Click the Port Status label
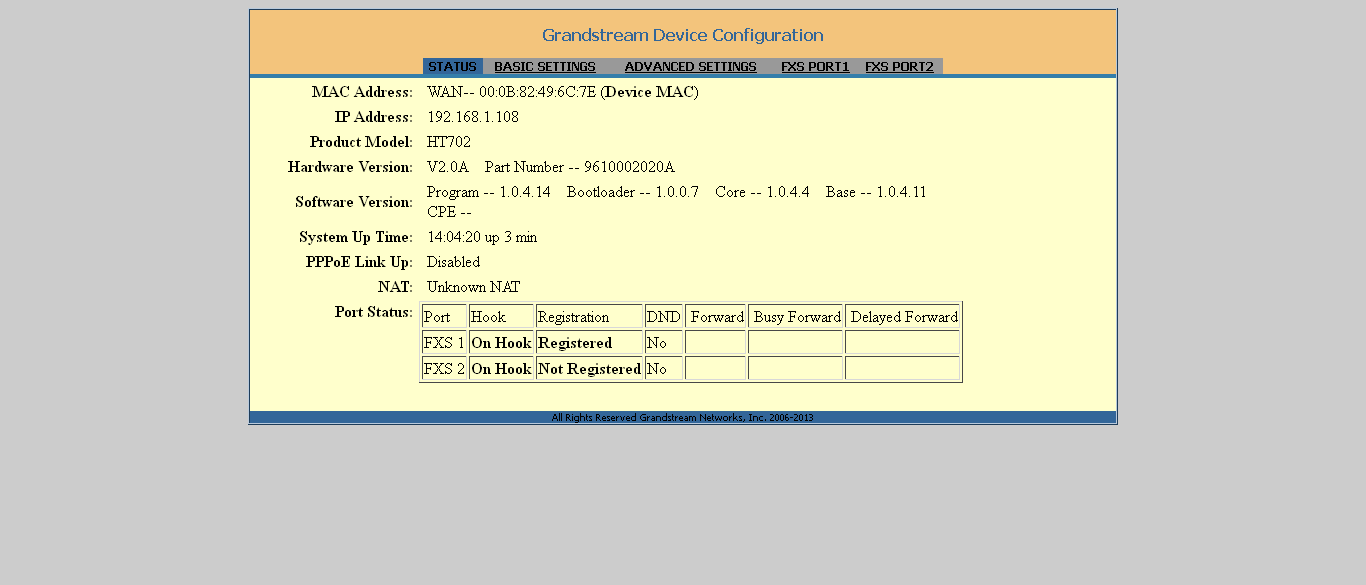The image size is (1366, 585). [374, 312]
